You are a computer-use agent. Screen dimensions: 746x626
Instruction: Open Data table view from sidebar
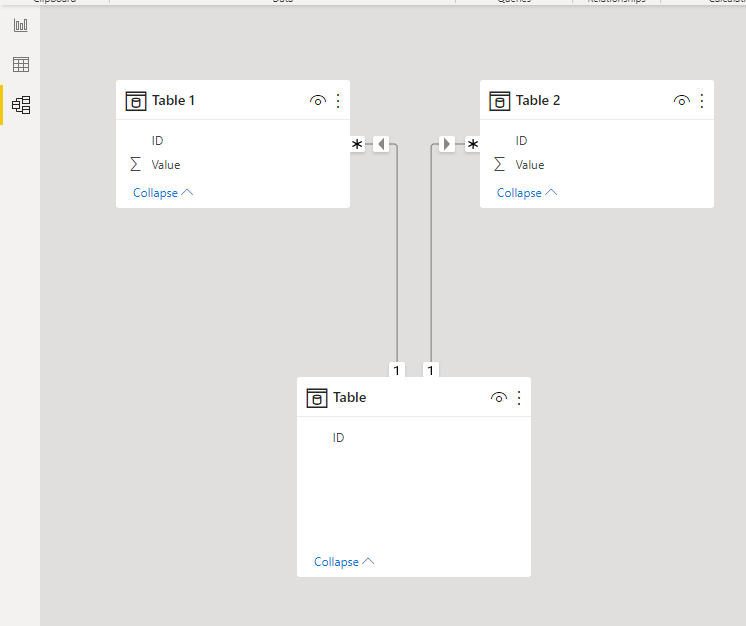pyautogui.click(x=20, y=64)
